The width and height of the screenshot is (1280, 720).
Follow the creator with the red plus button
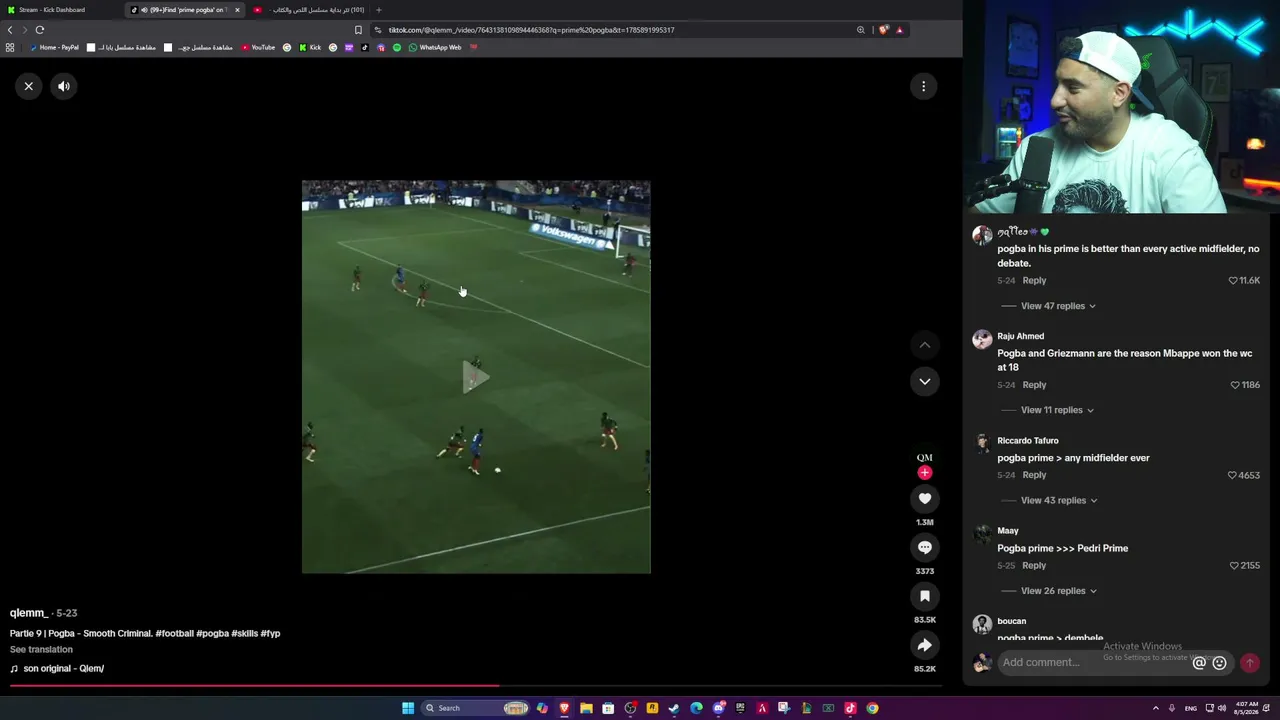[x=925, y=473]
